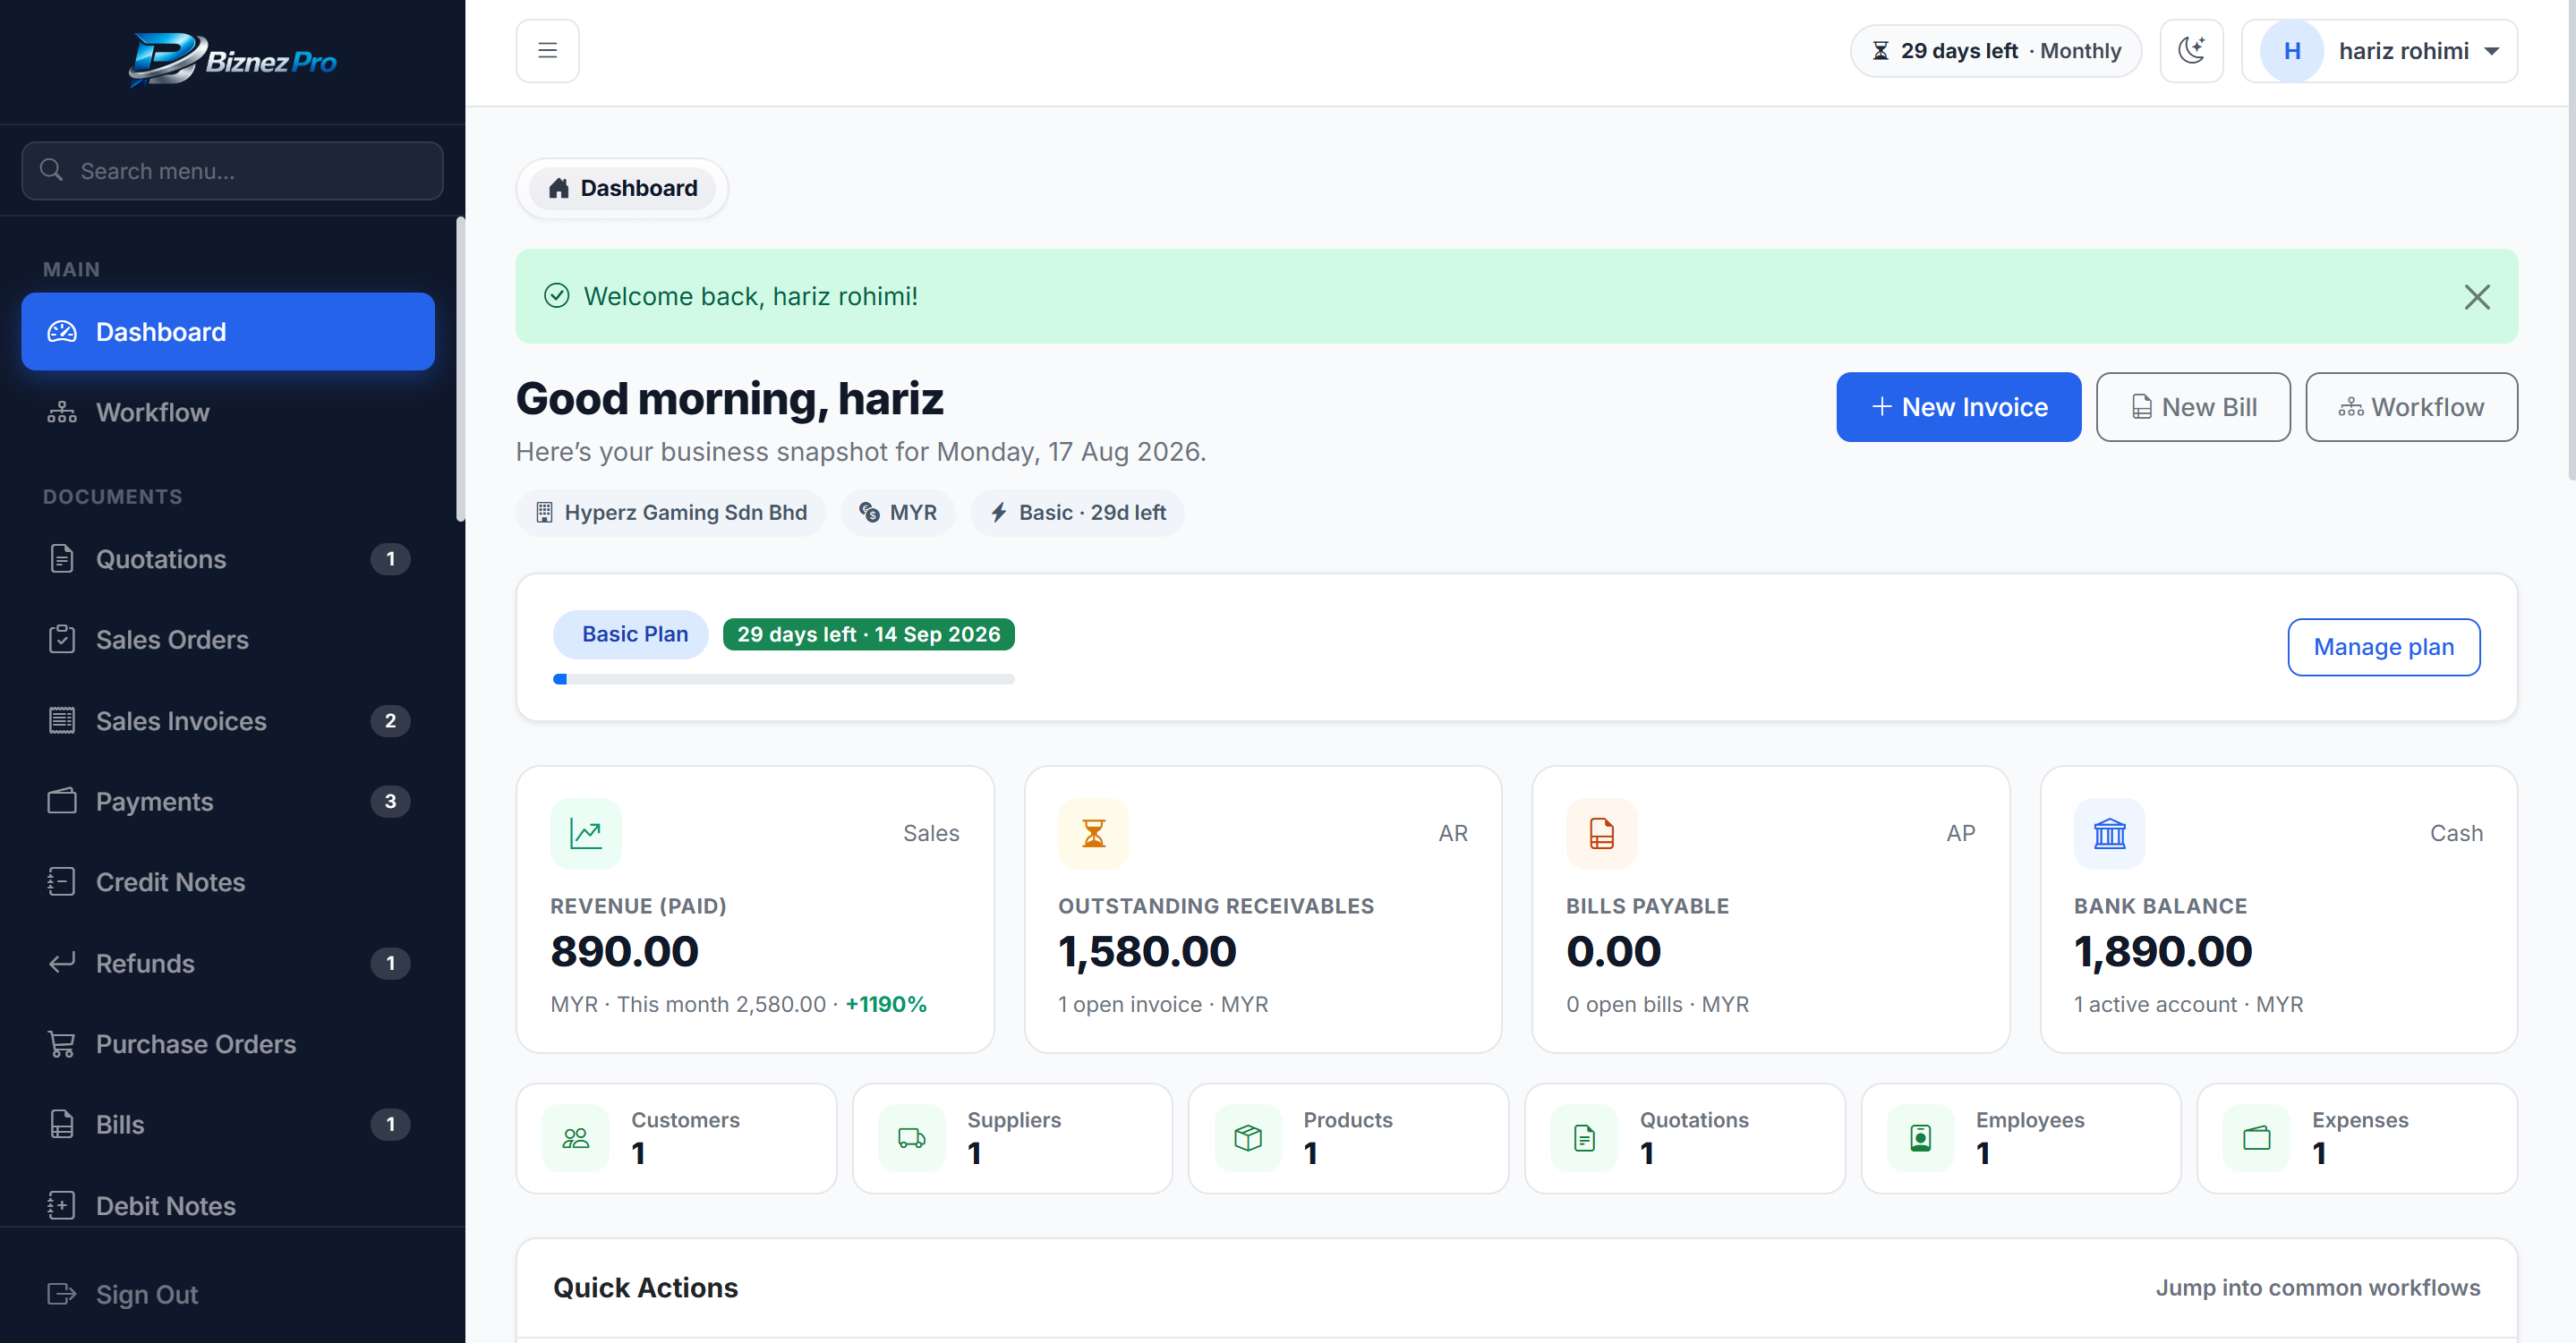Click the Payments count badge 3

(x=390, y=801)
